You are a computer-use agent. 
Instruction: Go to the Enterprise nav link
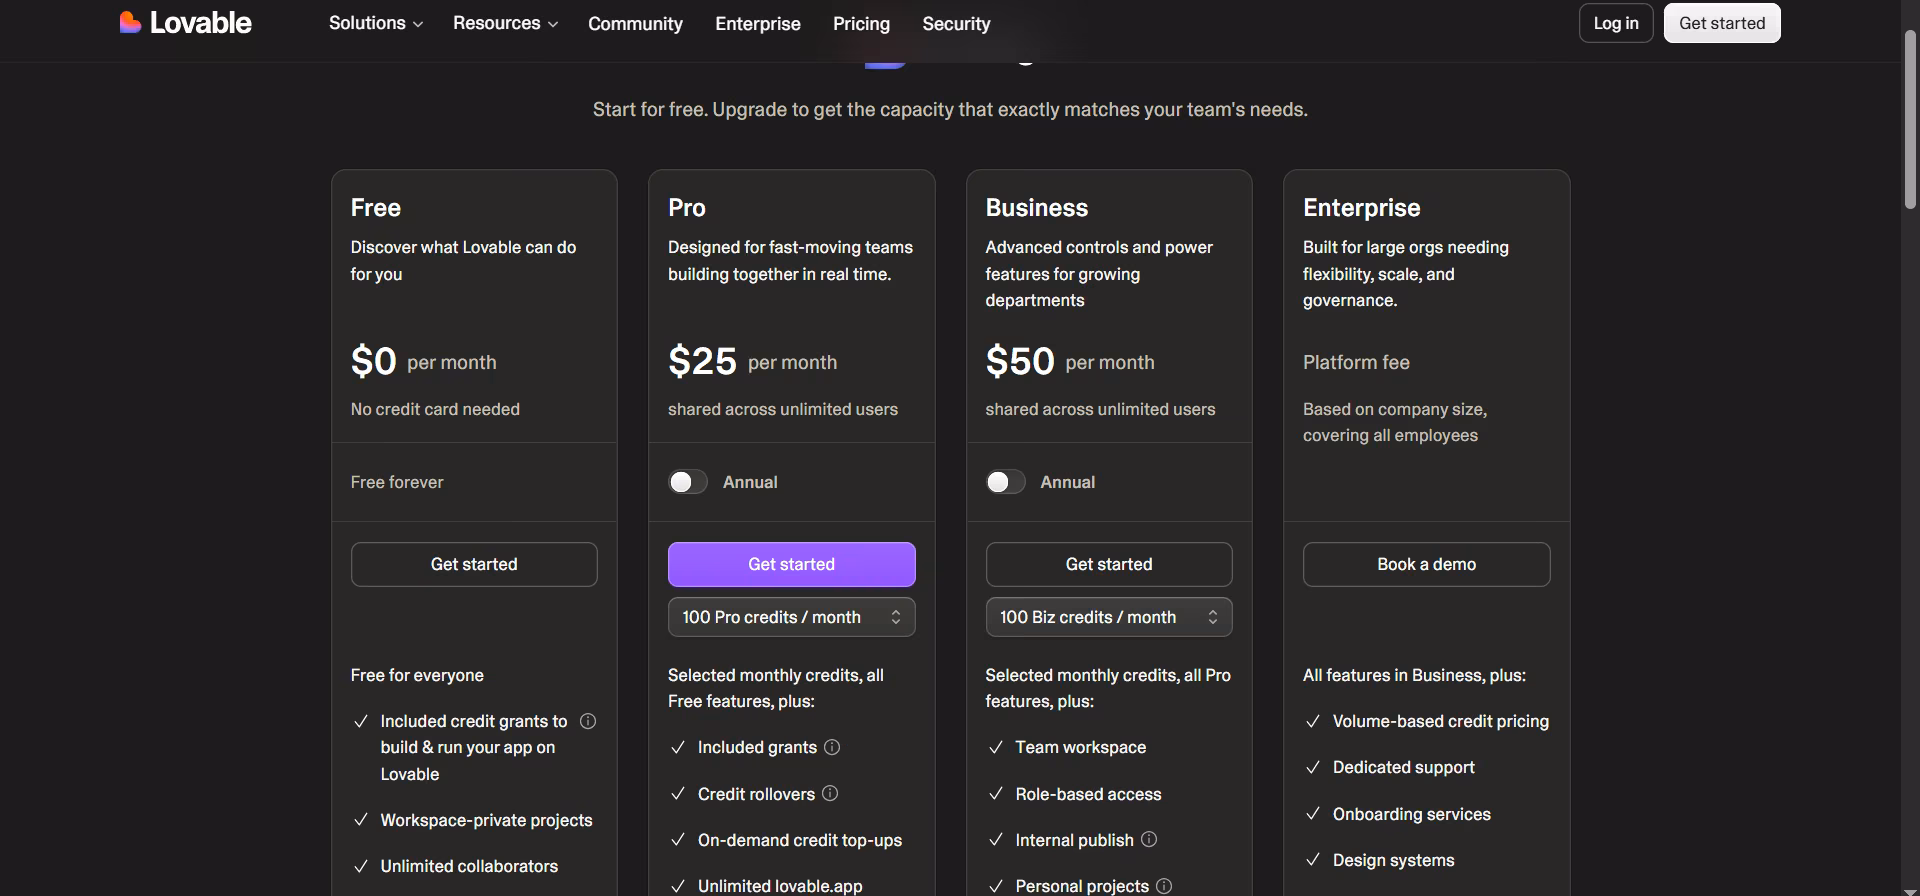758,23
